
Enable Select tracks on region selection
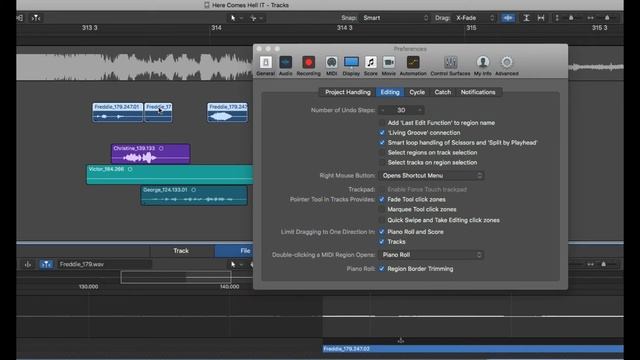click(x=382, y=162)
